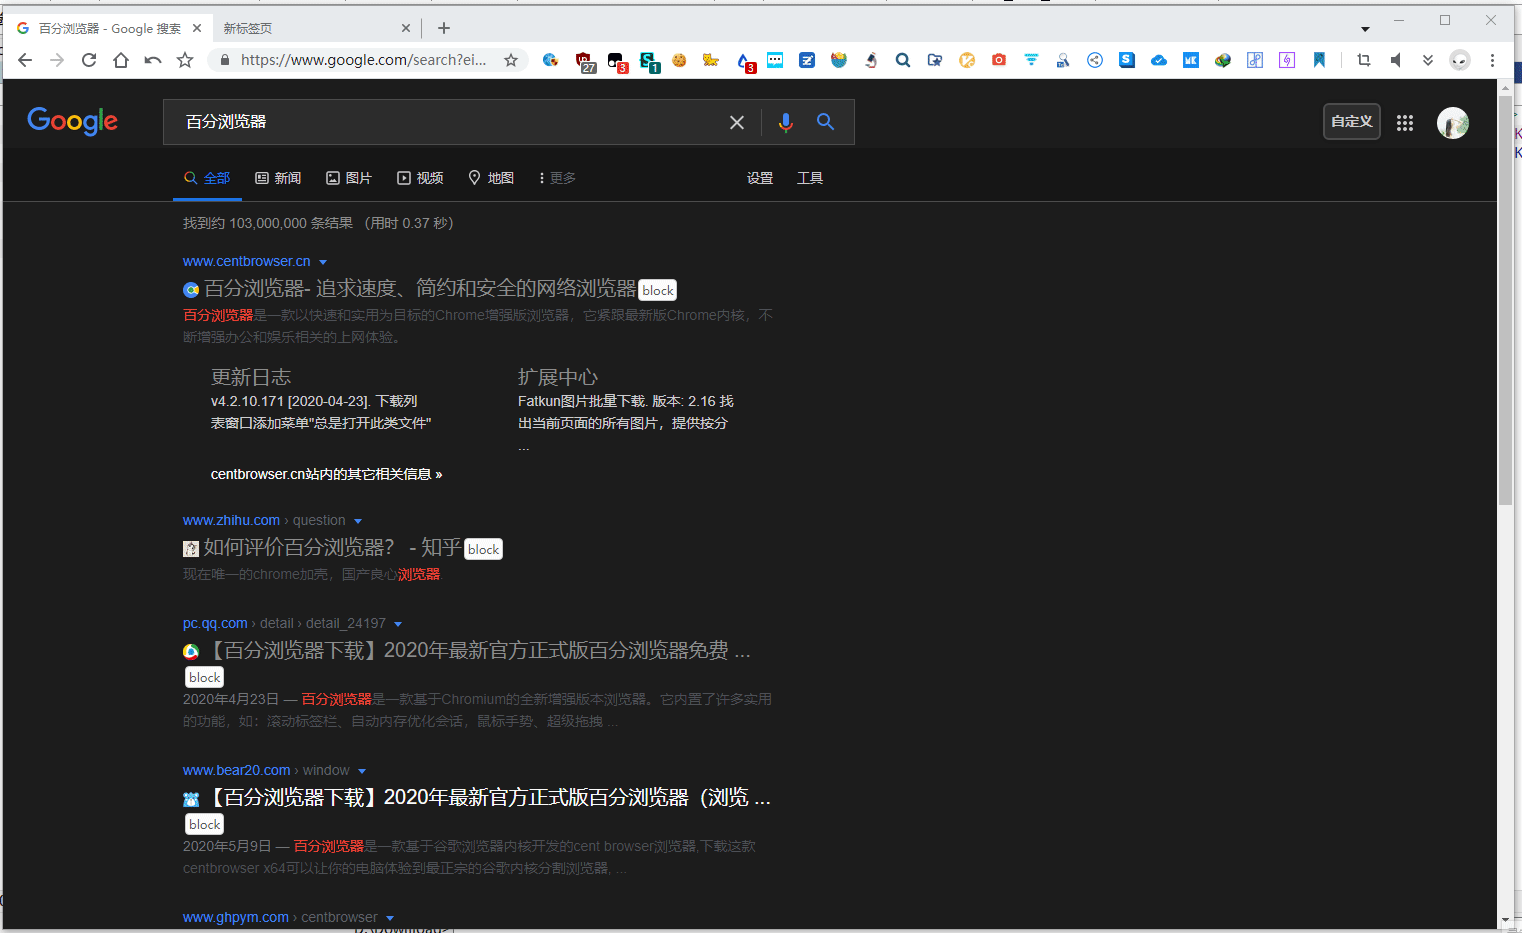
Task: Close the 百分浏览器 Google 搜索 tab
Action: point(197,28)
